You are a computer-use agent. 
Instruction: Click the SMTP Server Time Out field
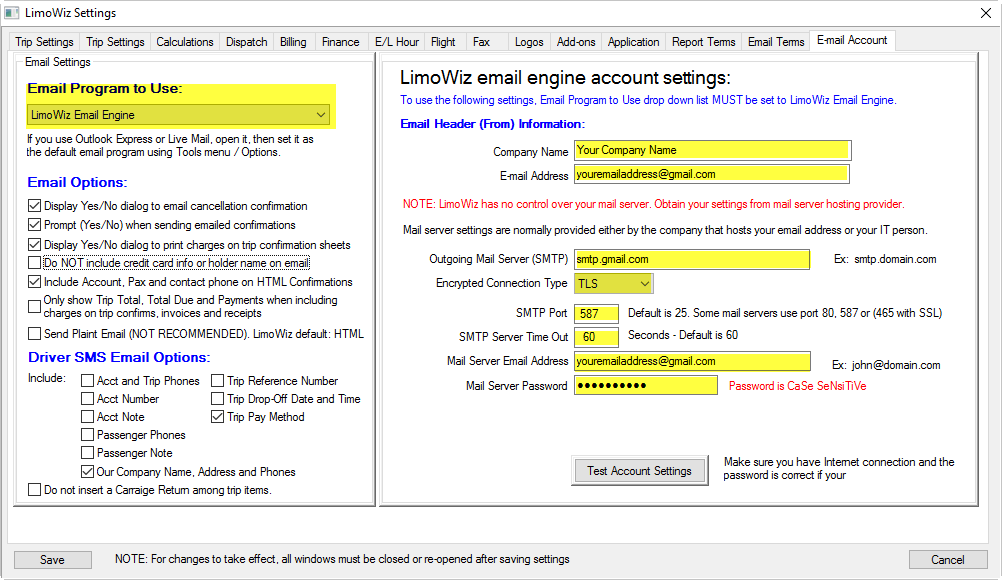pos(596,337)
